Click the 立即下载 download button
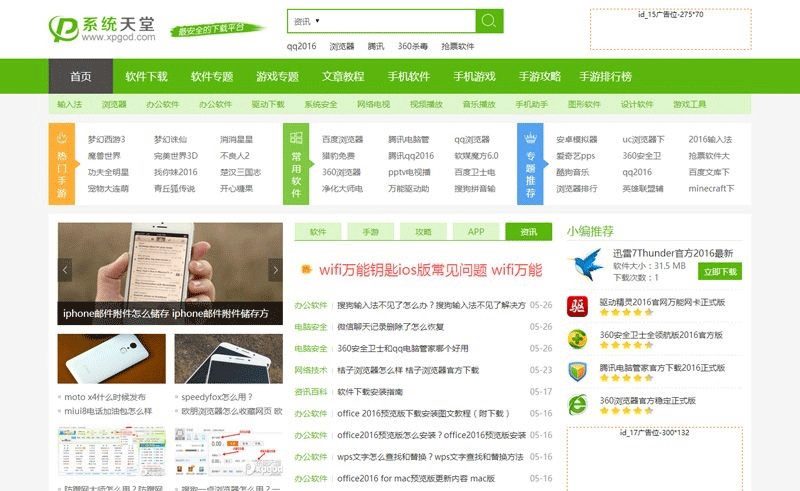800x491 pixels. 720,272
